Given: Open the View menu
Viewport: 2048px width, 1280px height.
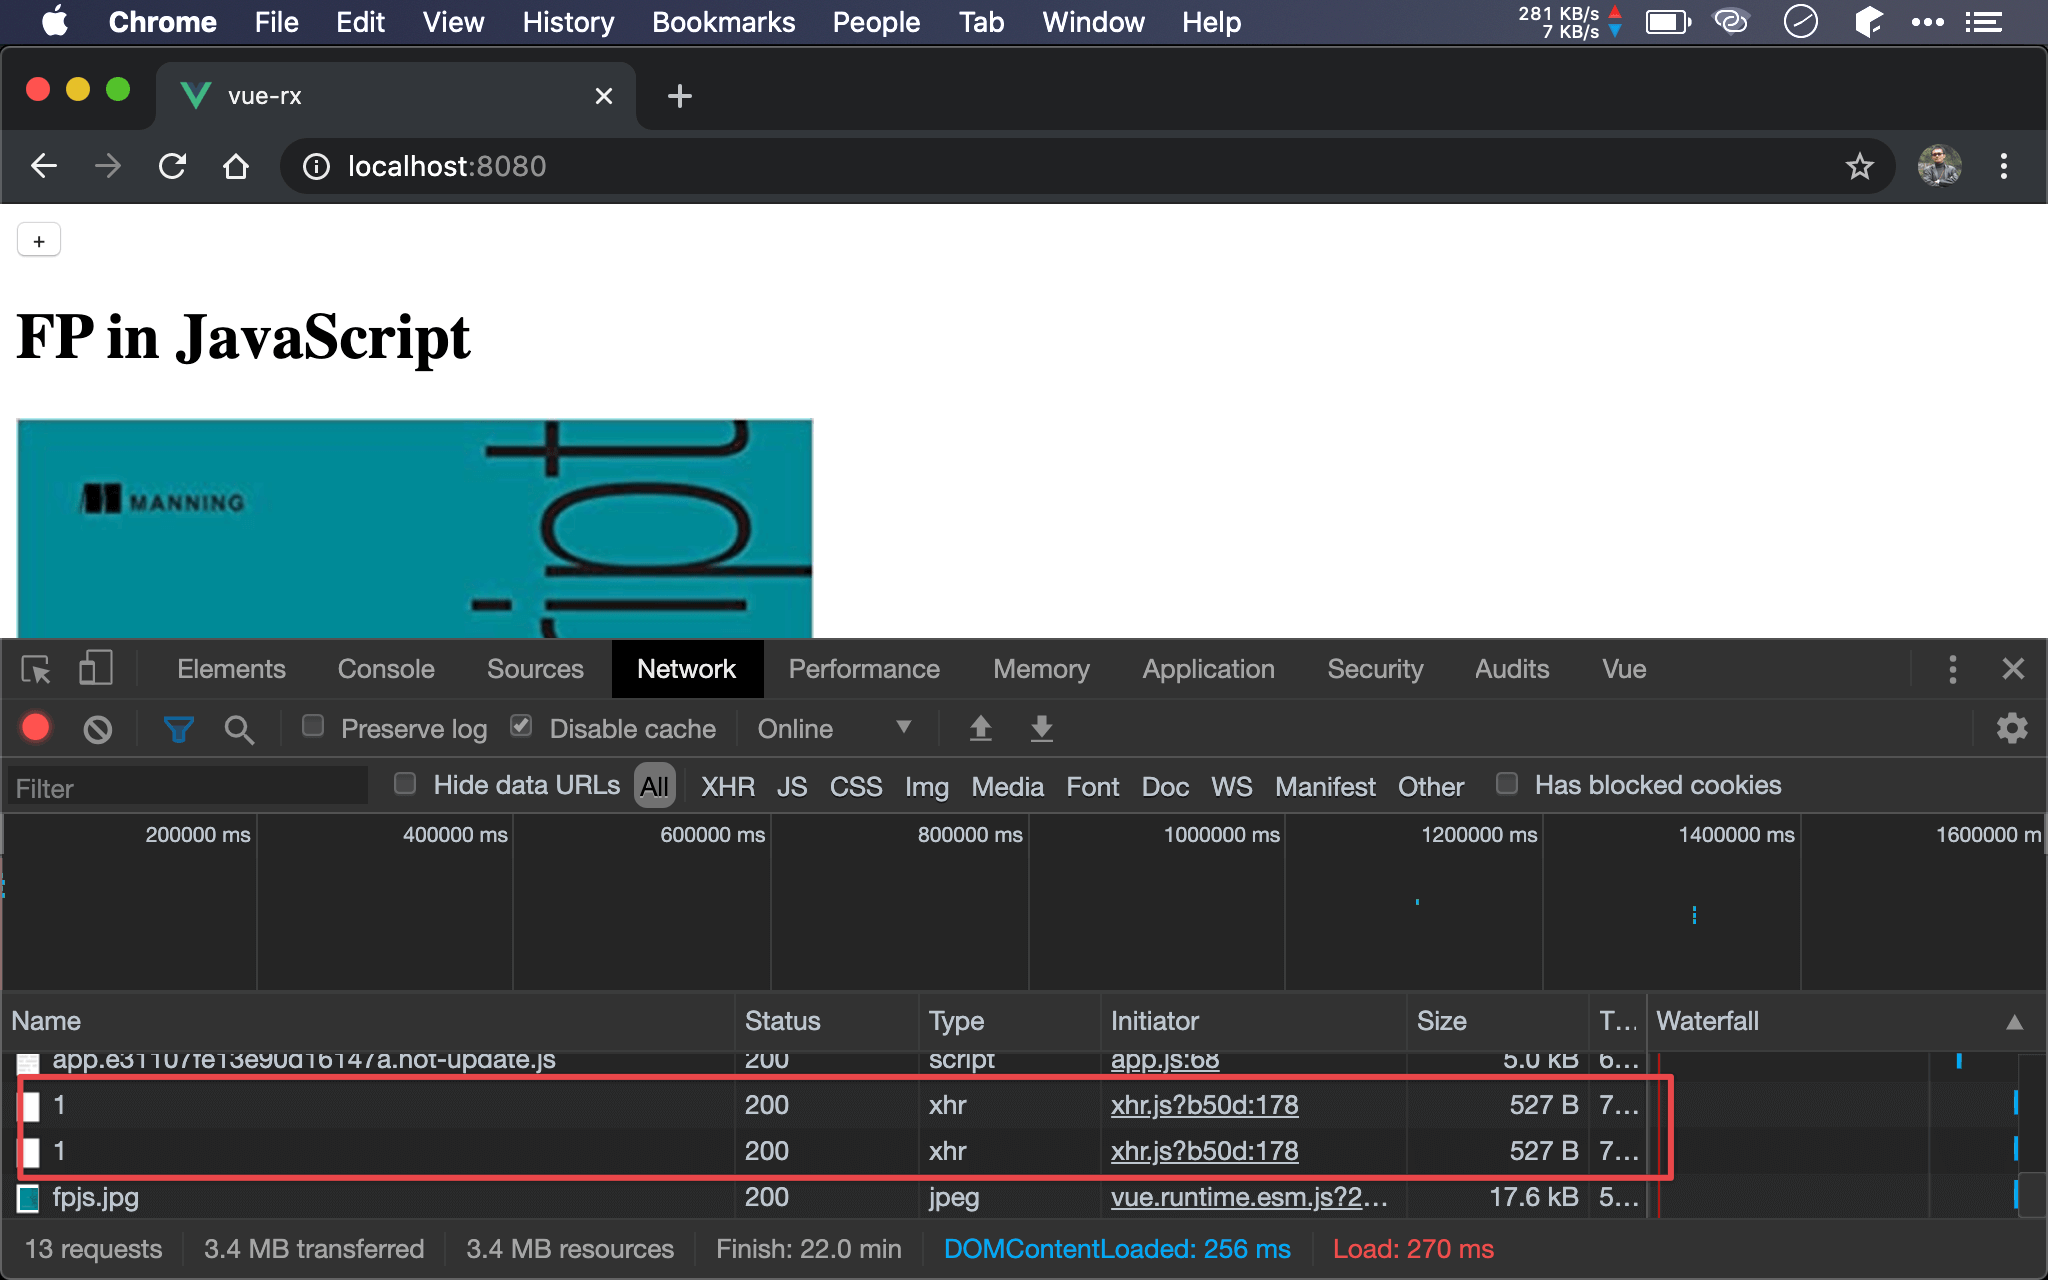Looking at the screenshot, I should (453, 22).
